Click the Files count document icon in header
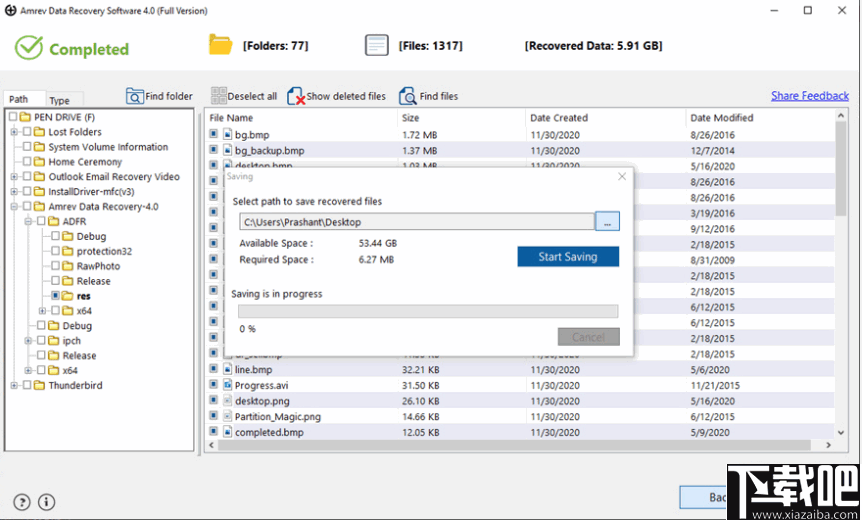This screenshot has width=862, height=520. coord(377,45)
